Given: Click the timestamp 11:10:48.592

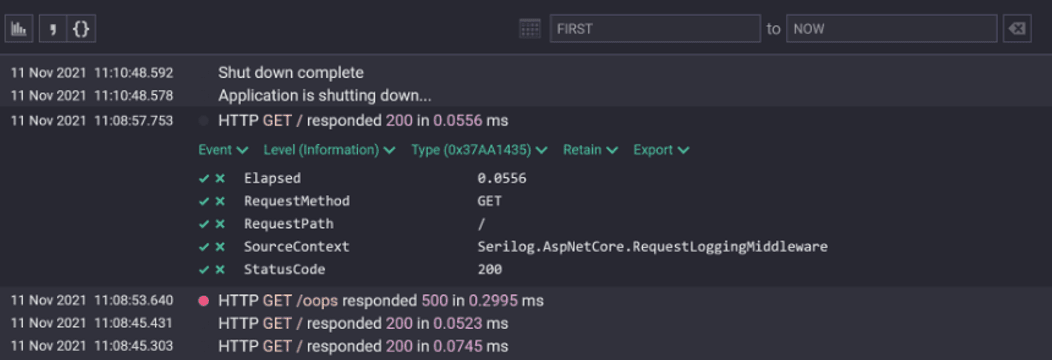Looking at the screenshot, I should (134, 73).
